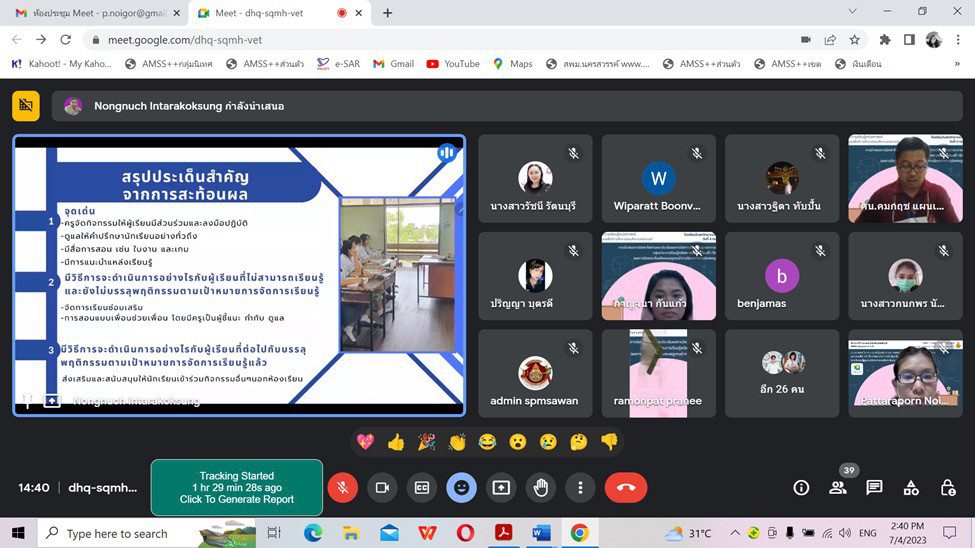The width and height of the screenshot is (975, 548).
Task: Open the Chrome extensions puzzle icon
Action: click(x=885, y=40)
